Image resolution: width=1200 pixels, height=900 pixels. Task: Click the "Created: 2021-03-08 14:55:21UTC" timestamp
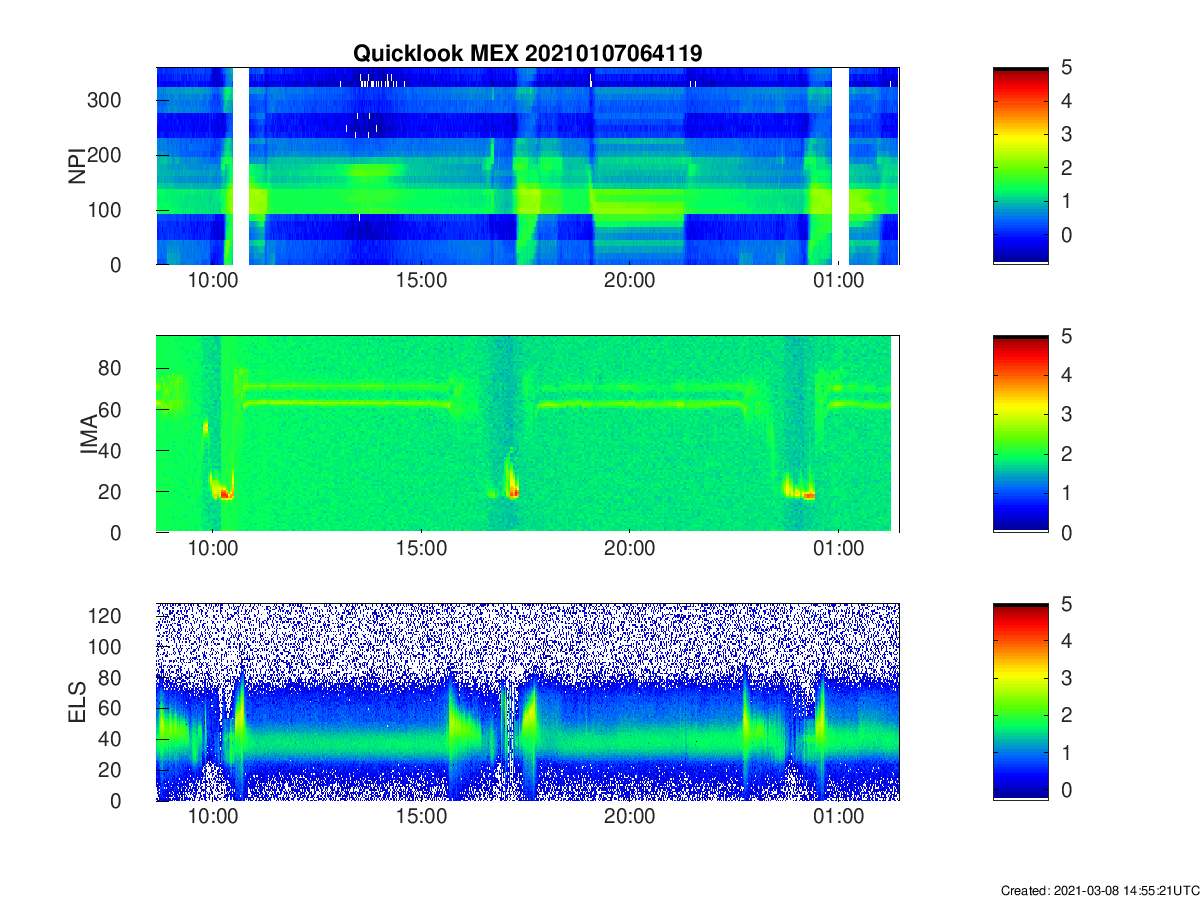1099,890
